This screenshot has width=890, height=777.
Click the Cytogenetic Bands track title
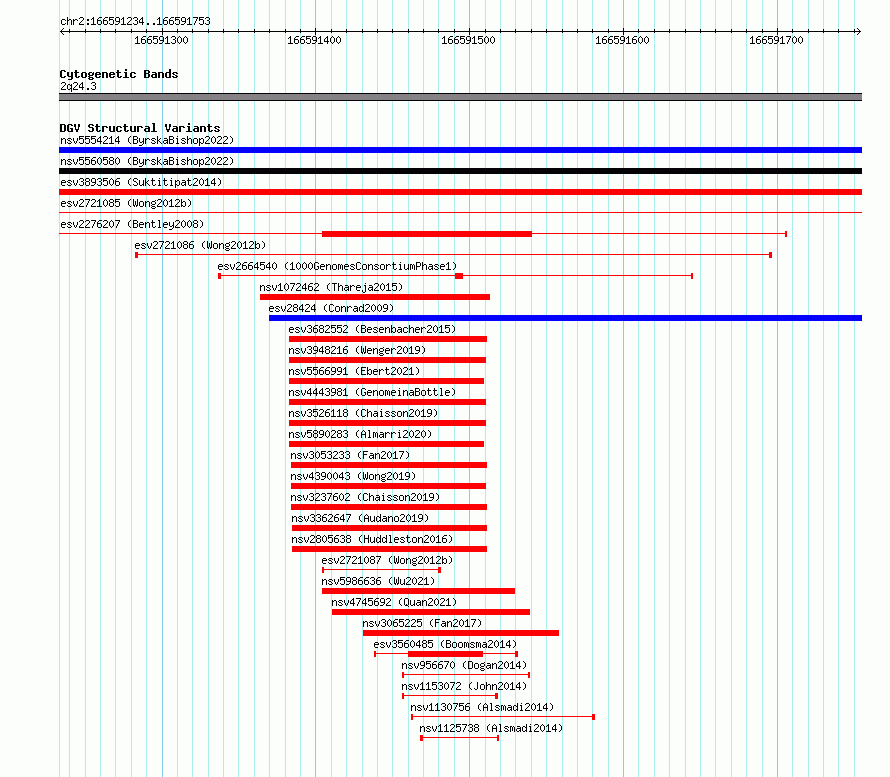pos(119,74)
